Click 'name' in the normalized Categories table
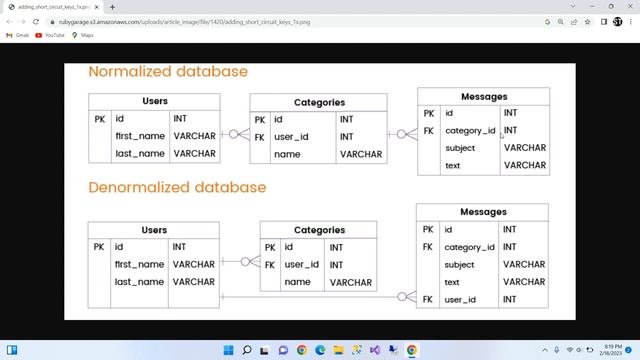 coord(287,154)
